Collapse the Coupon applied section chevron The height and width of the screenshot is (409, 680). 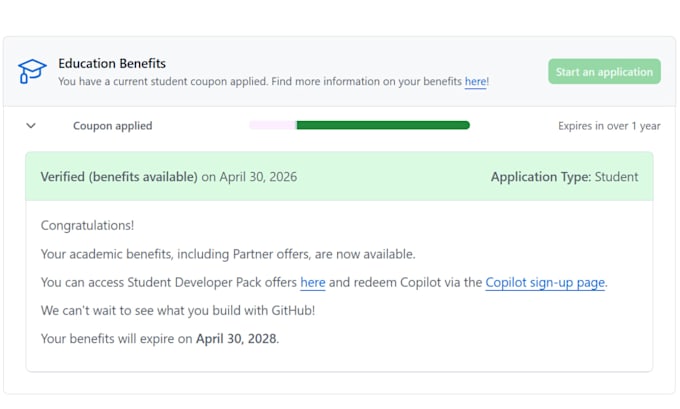pos(31,126)
